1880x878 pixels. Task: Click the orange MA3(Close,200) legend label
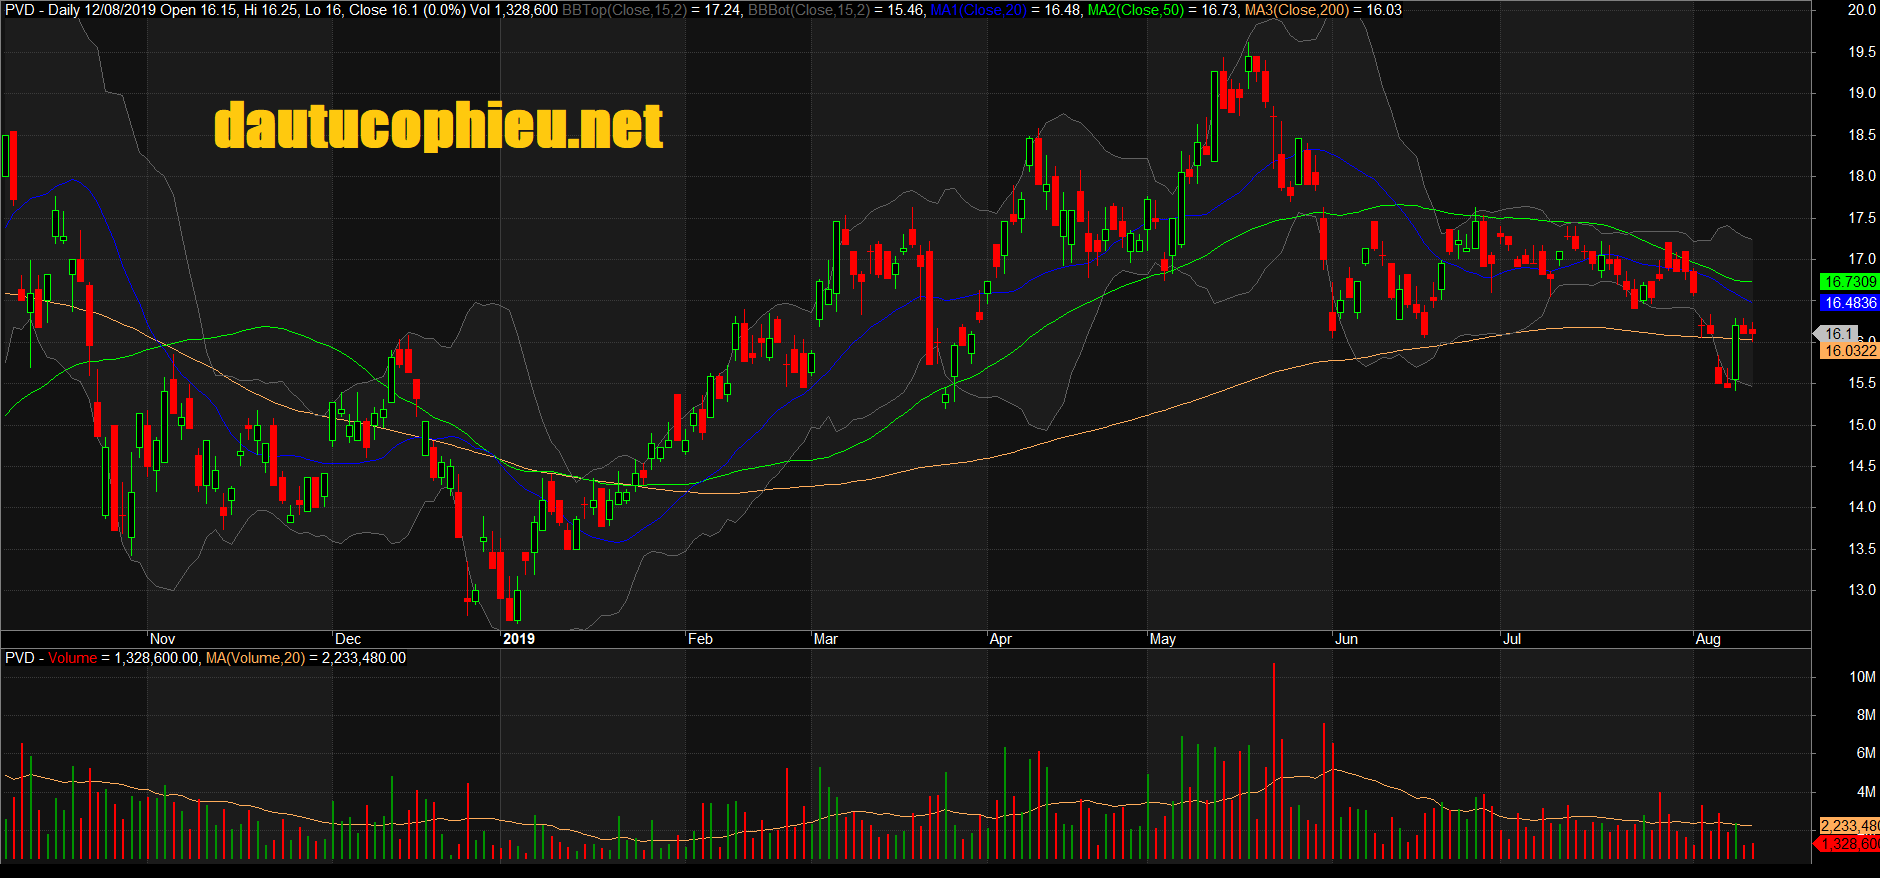1296,10
